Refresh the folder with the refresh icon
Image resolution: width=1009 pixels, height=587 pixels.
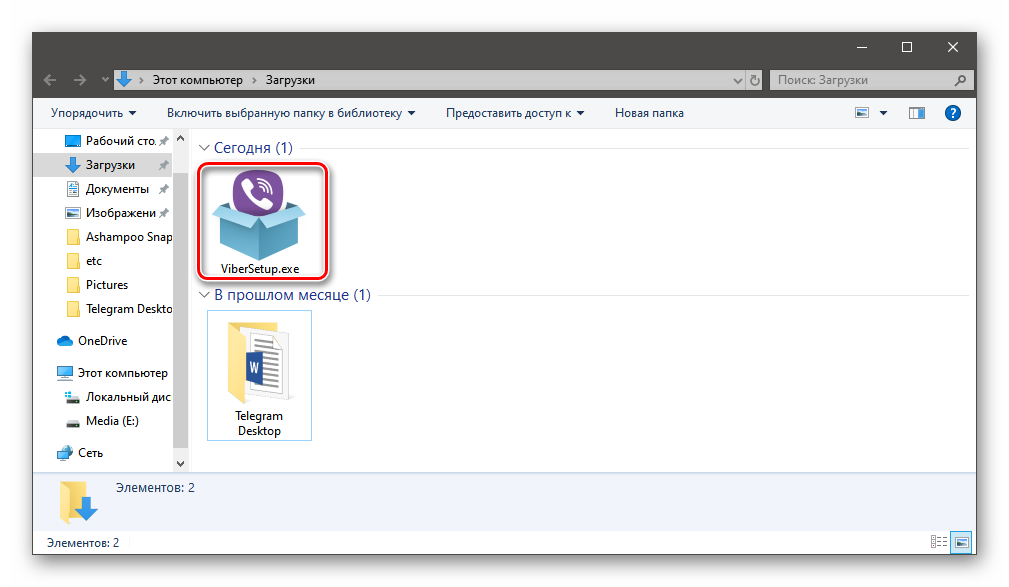pos(755,80)
